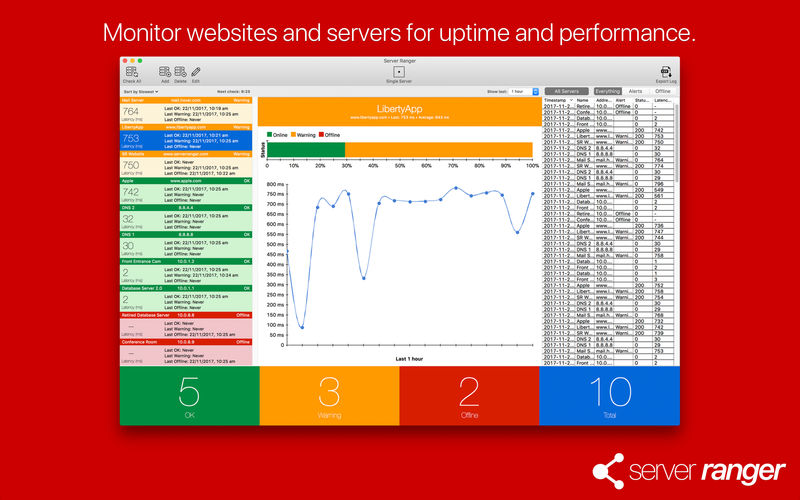800x500 pixels.
Task: Switch to the Alerts log filter tab
Action: (635, 91)
